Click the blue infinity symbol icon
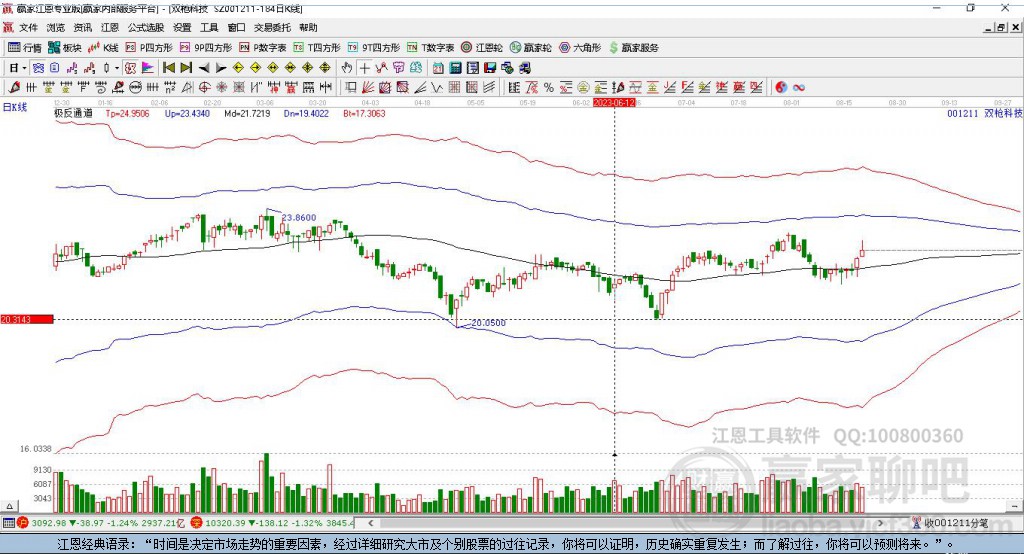 799,87
